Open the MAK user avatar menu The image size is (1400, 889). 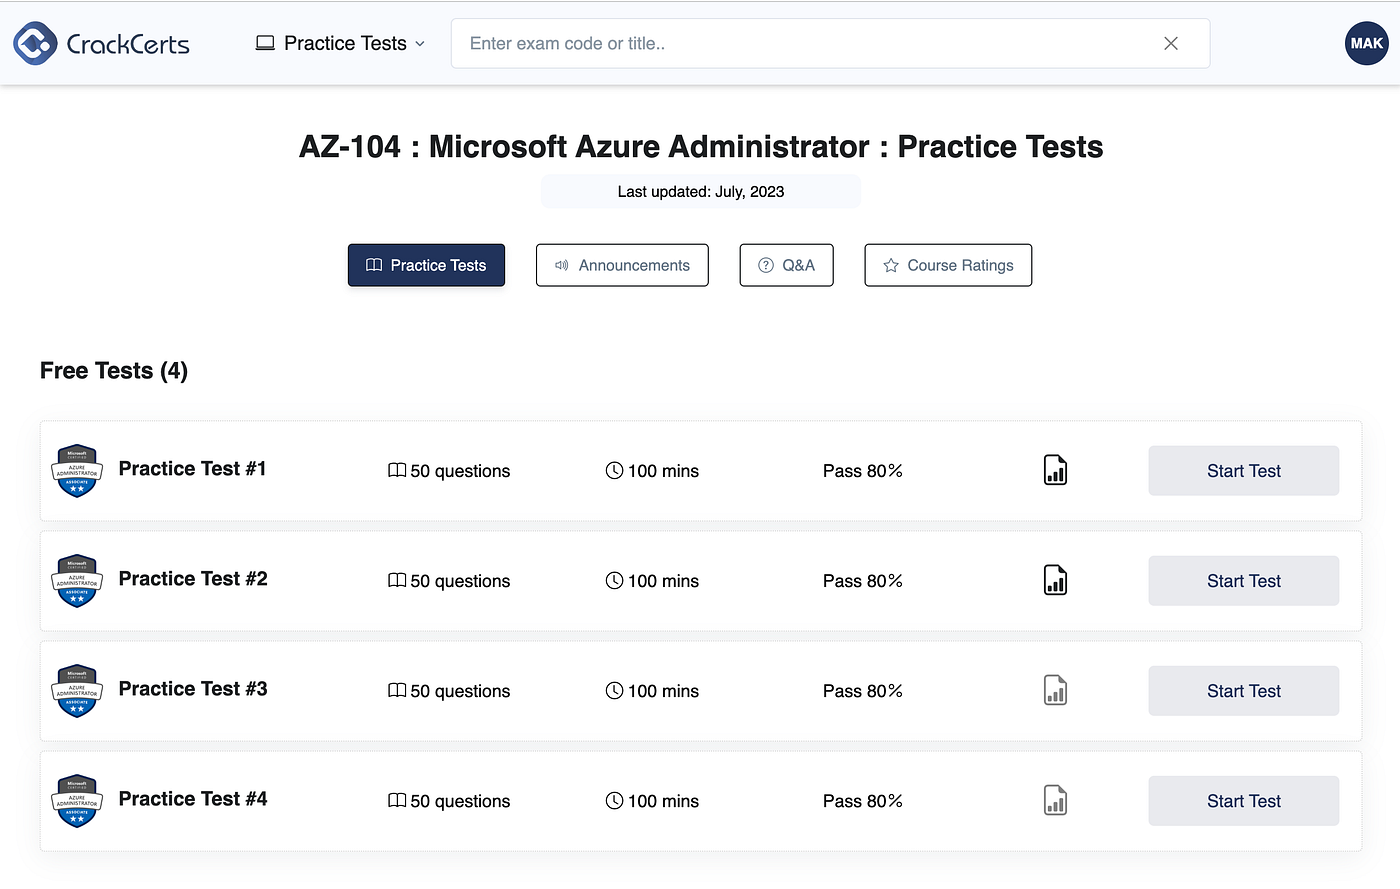1366,43
